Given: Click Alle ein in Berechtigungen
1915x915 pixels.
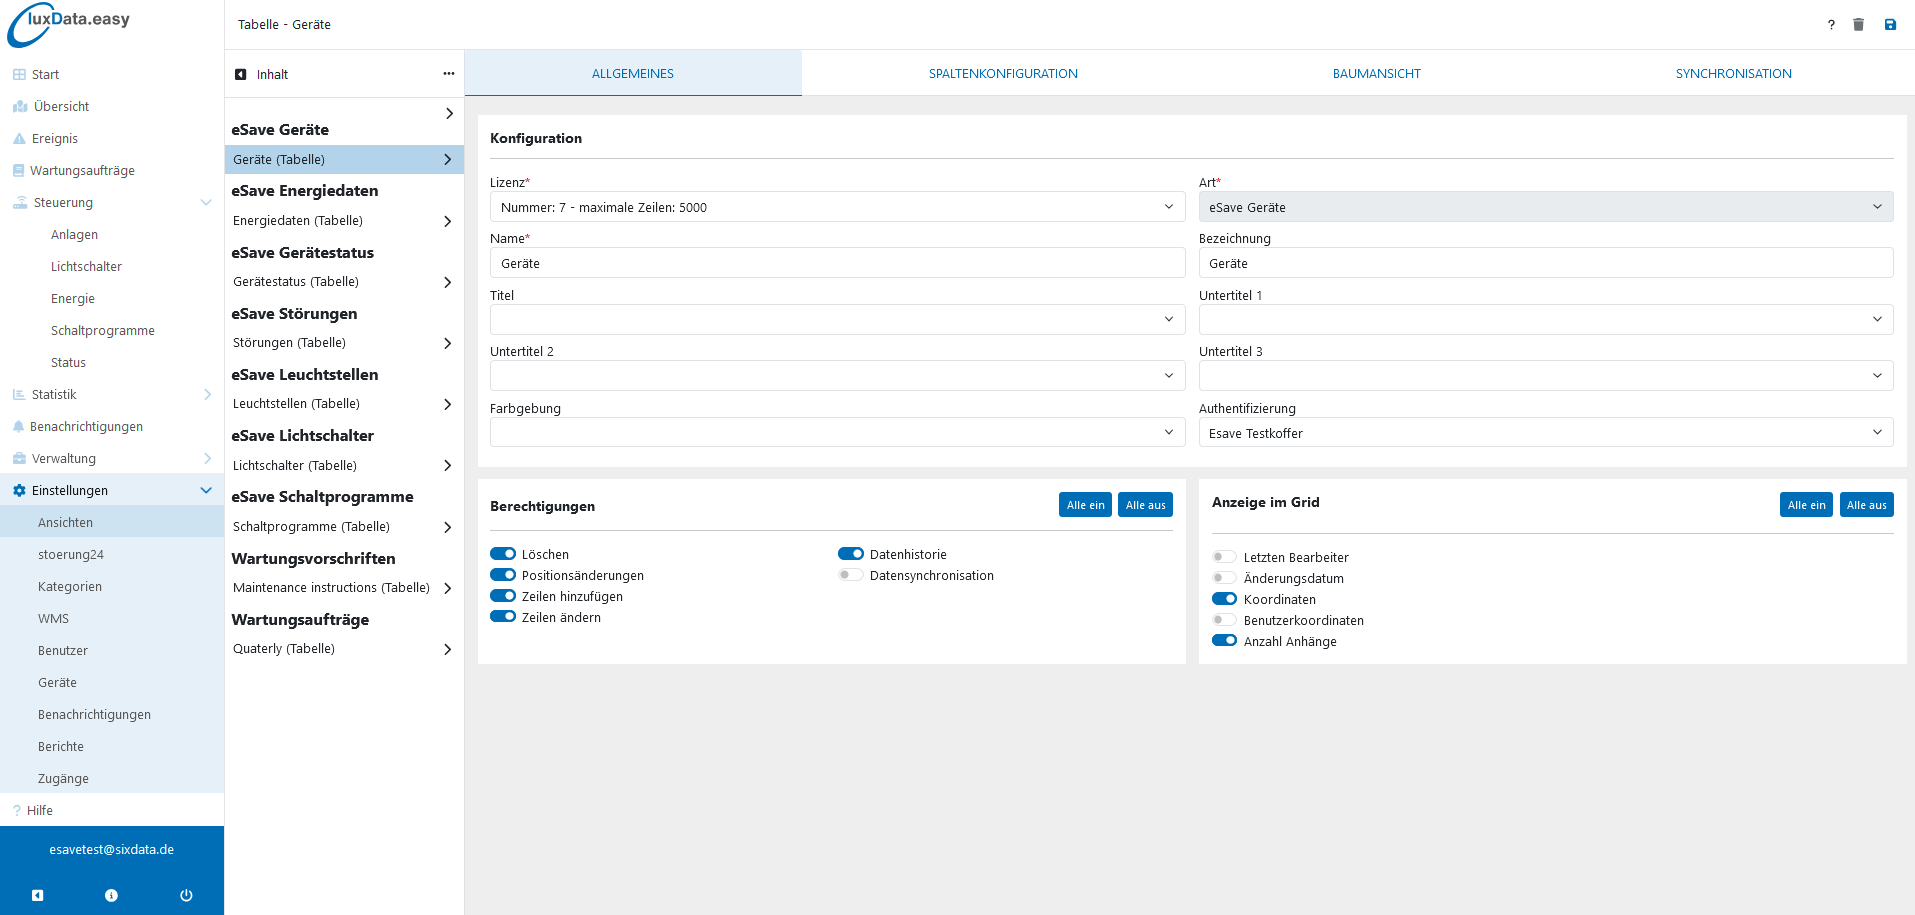Looking at the screenshot, I should point(1085,505).
